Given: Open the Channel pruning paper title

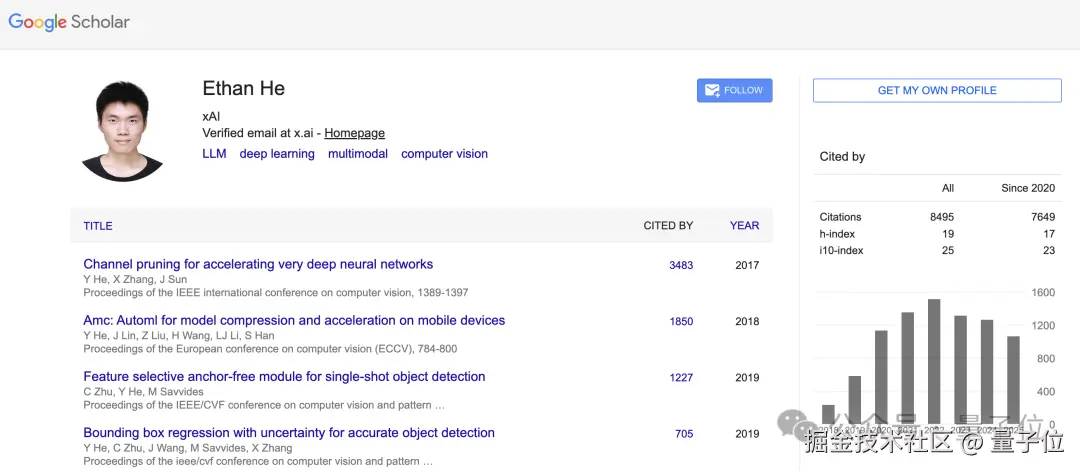Looking at the screenshot, I should 258,265.
